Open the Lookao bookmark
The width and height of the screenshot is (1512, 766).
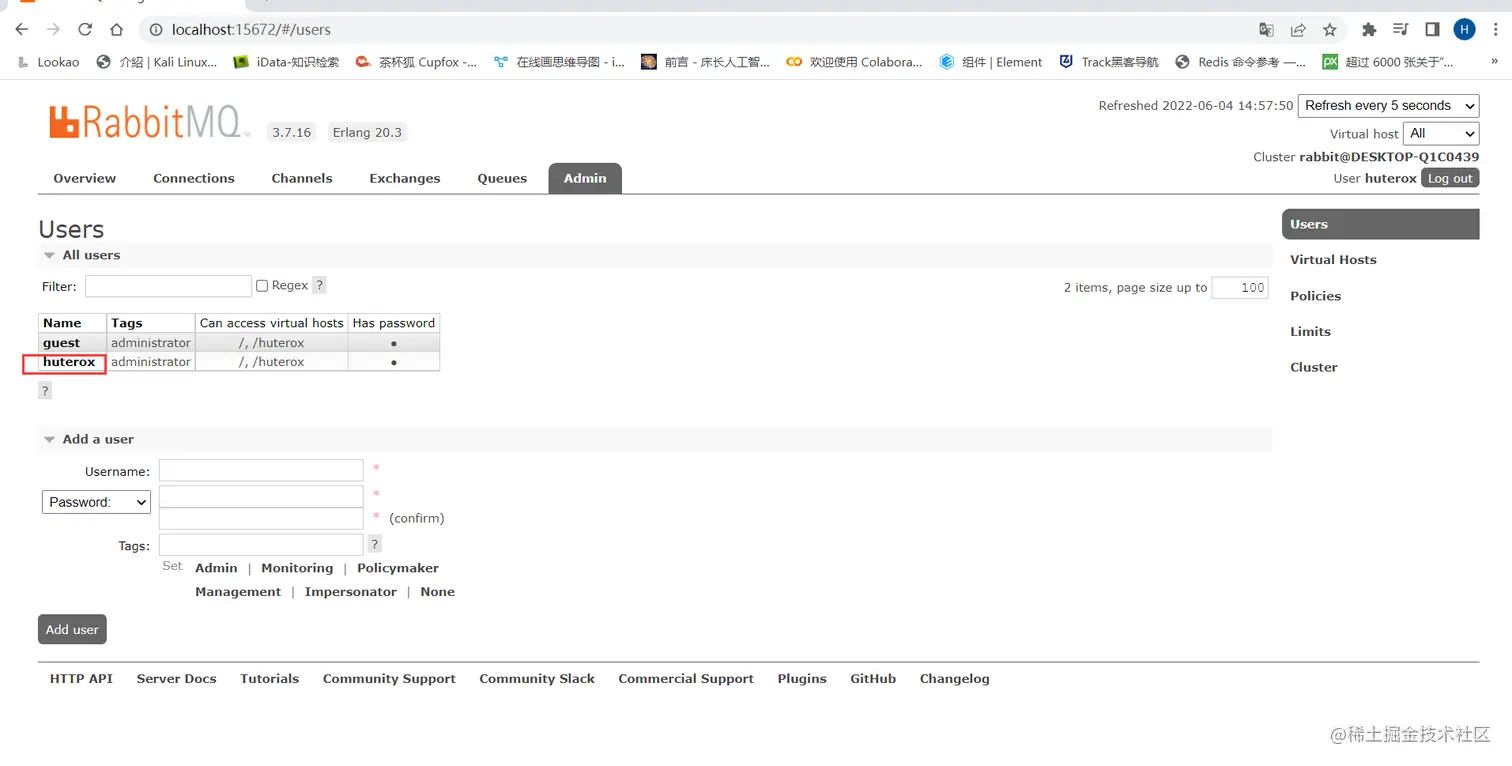[48, 62]
